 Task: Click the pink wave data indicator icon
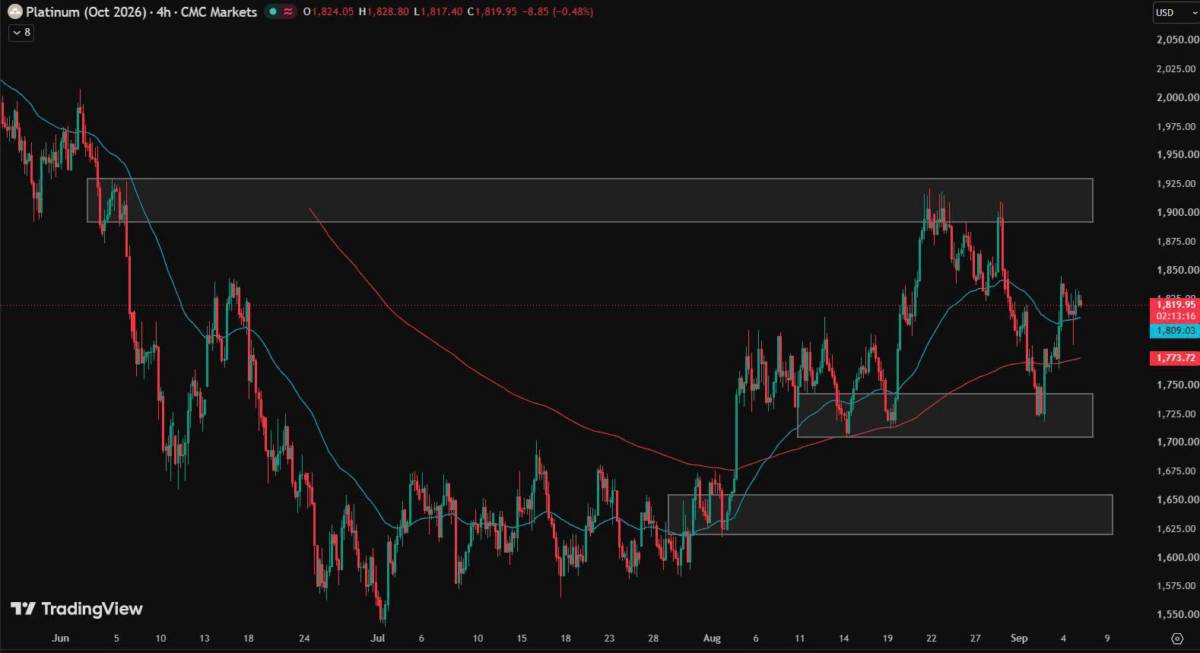(x=289, y=12)
